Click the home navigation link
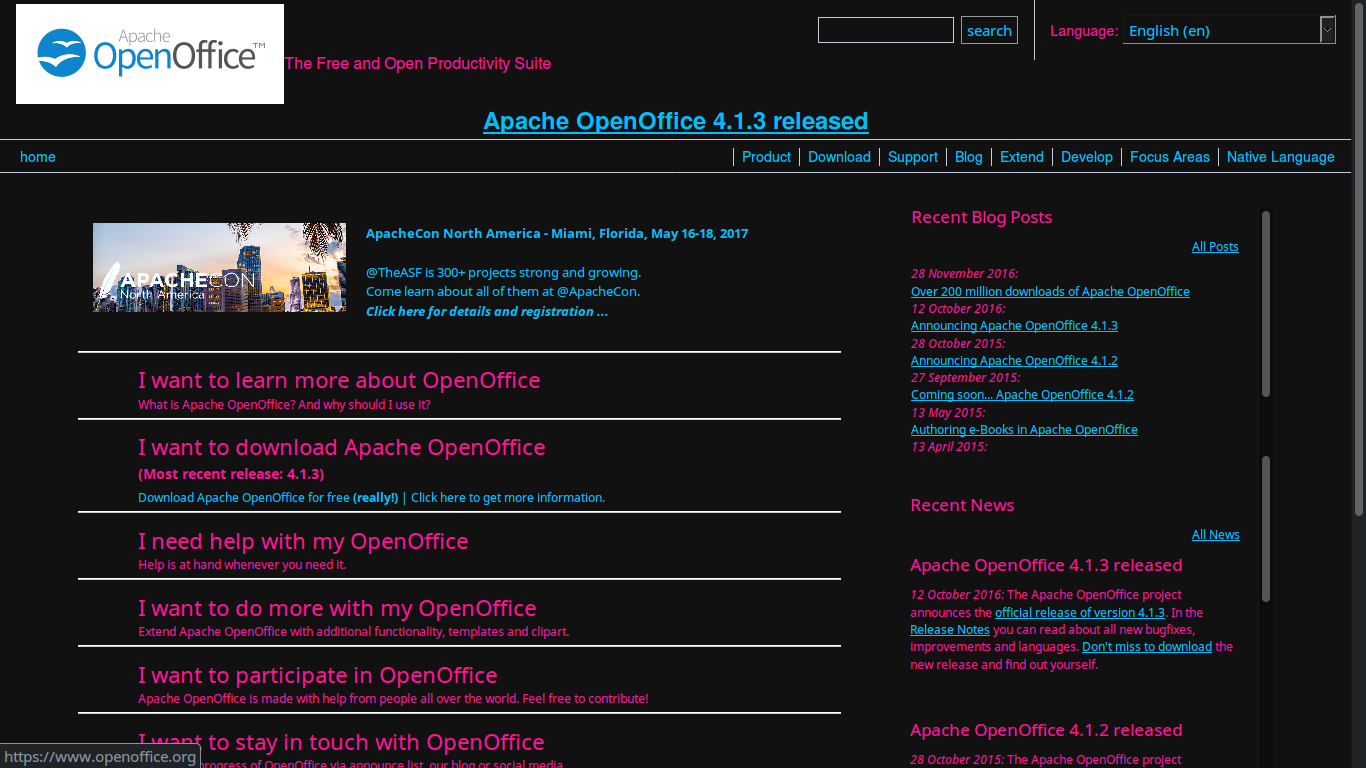 (38, 157)
